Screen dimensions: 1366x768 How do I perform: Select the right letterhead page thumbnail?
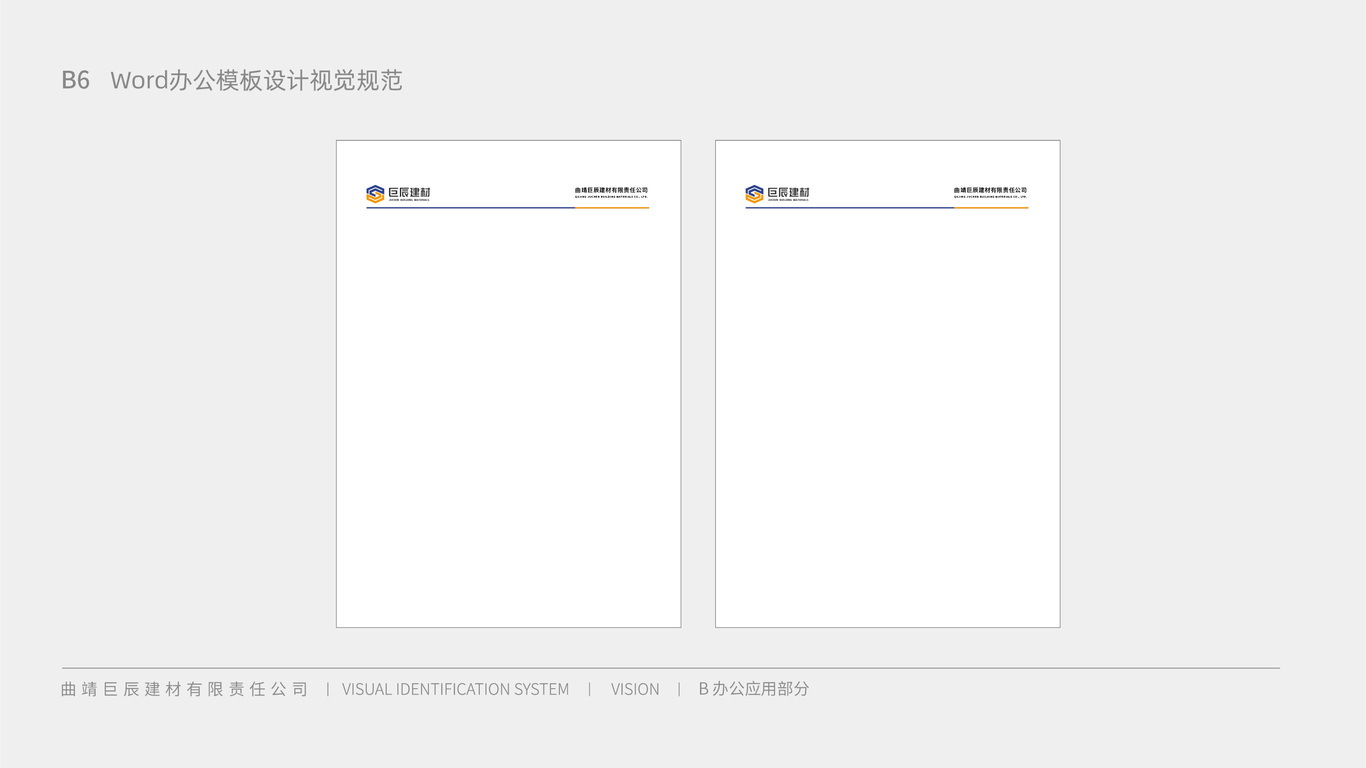pos(887,384)
